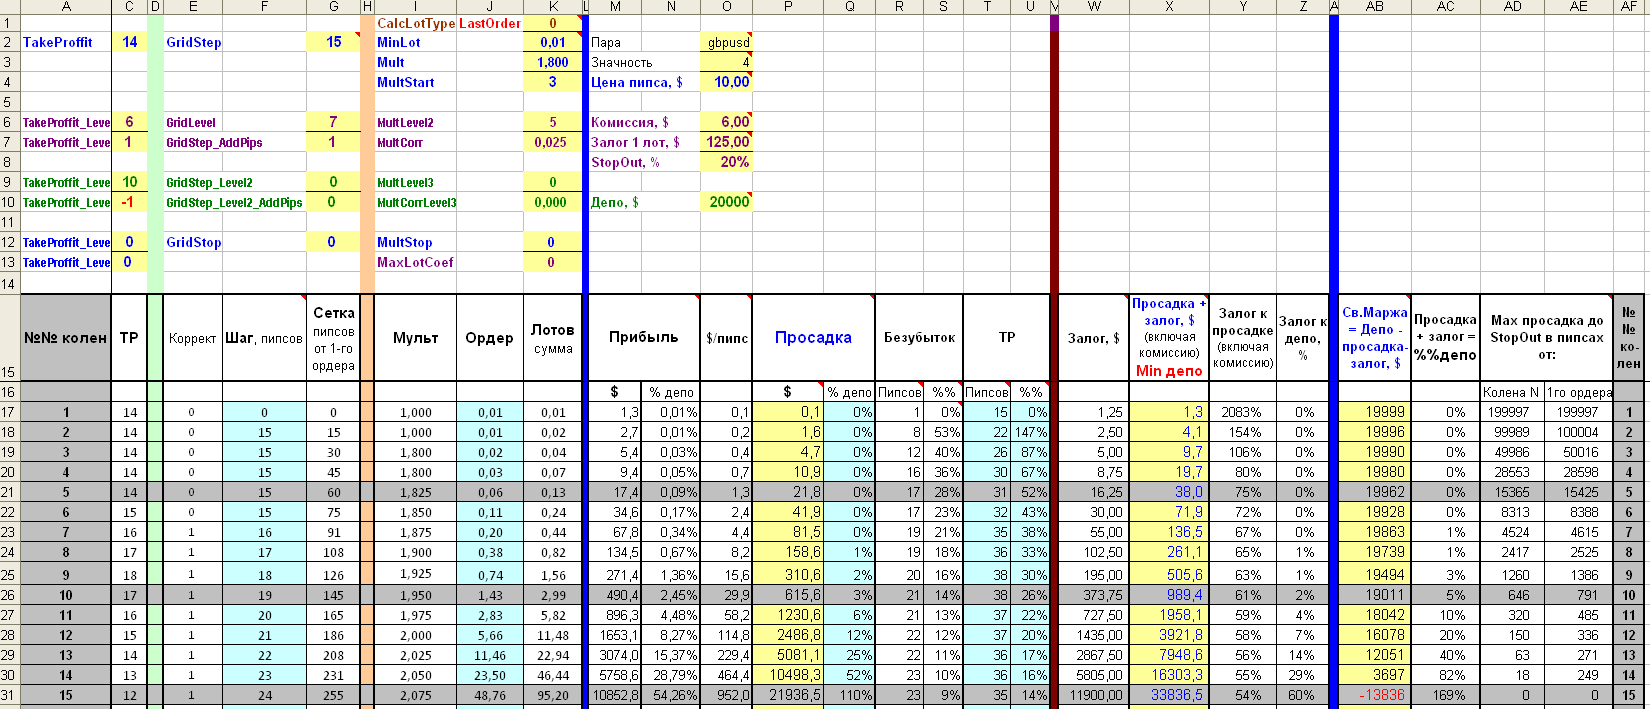Click the №№ колен table header
Image resolution: width=1650 pixels, height=709 pixels.
pyautogui.click(x=65, y=337)
